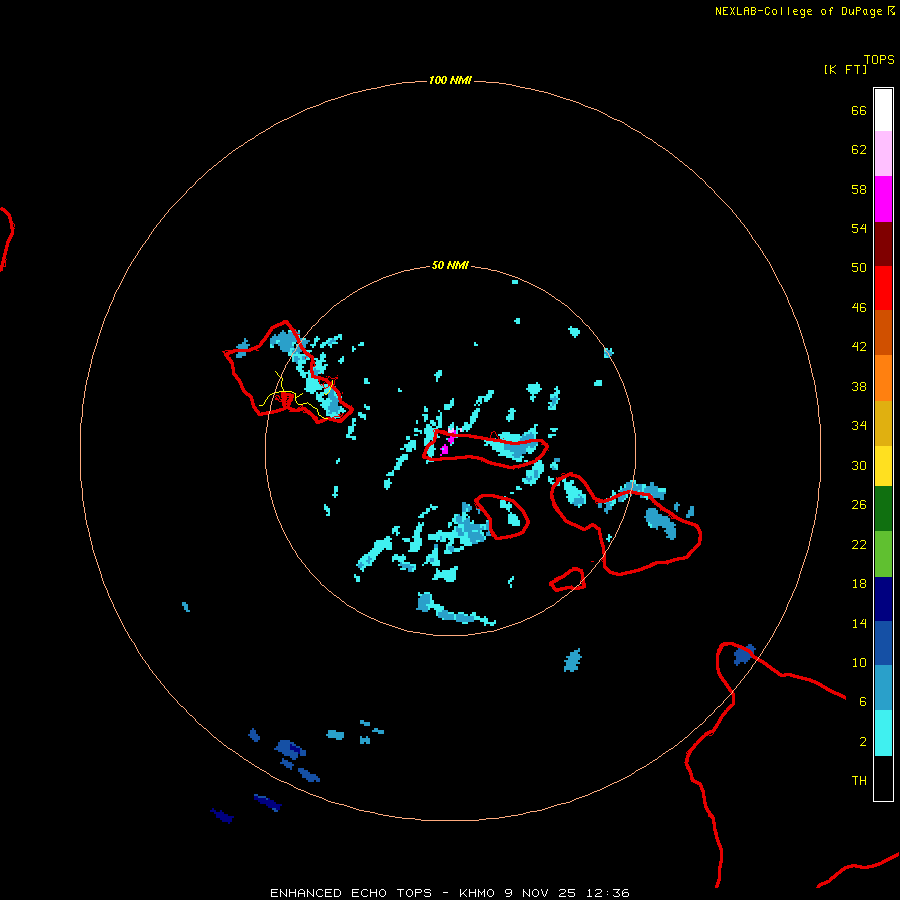Click the 'TOPS' legend title
This screenshot has width=900, height=900.
[879, 60]
